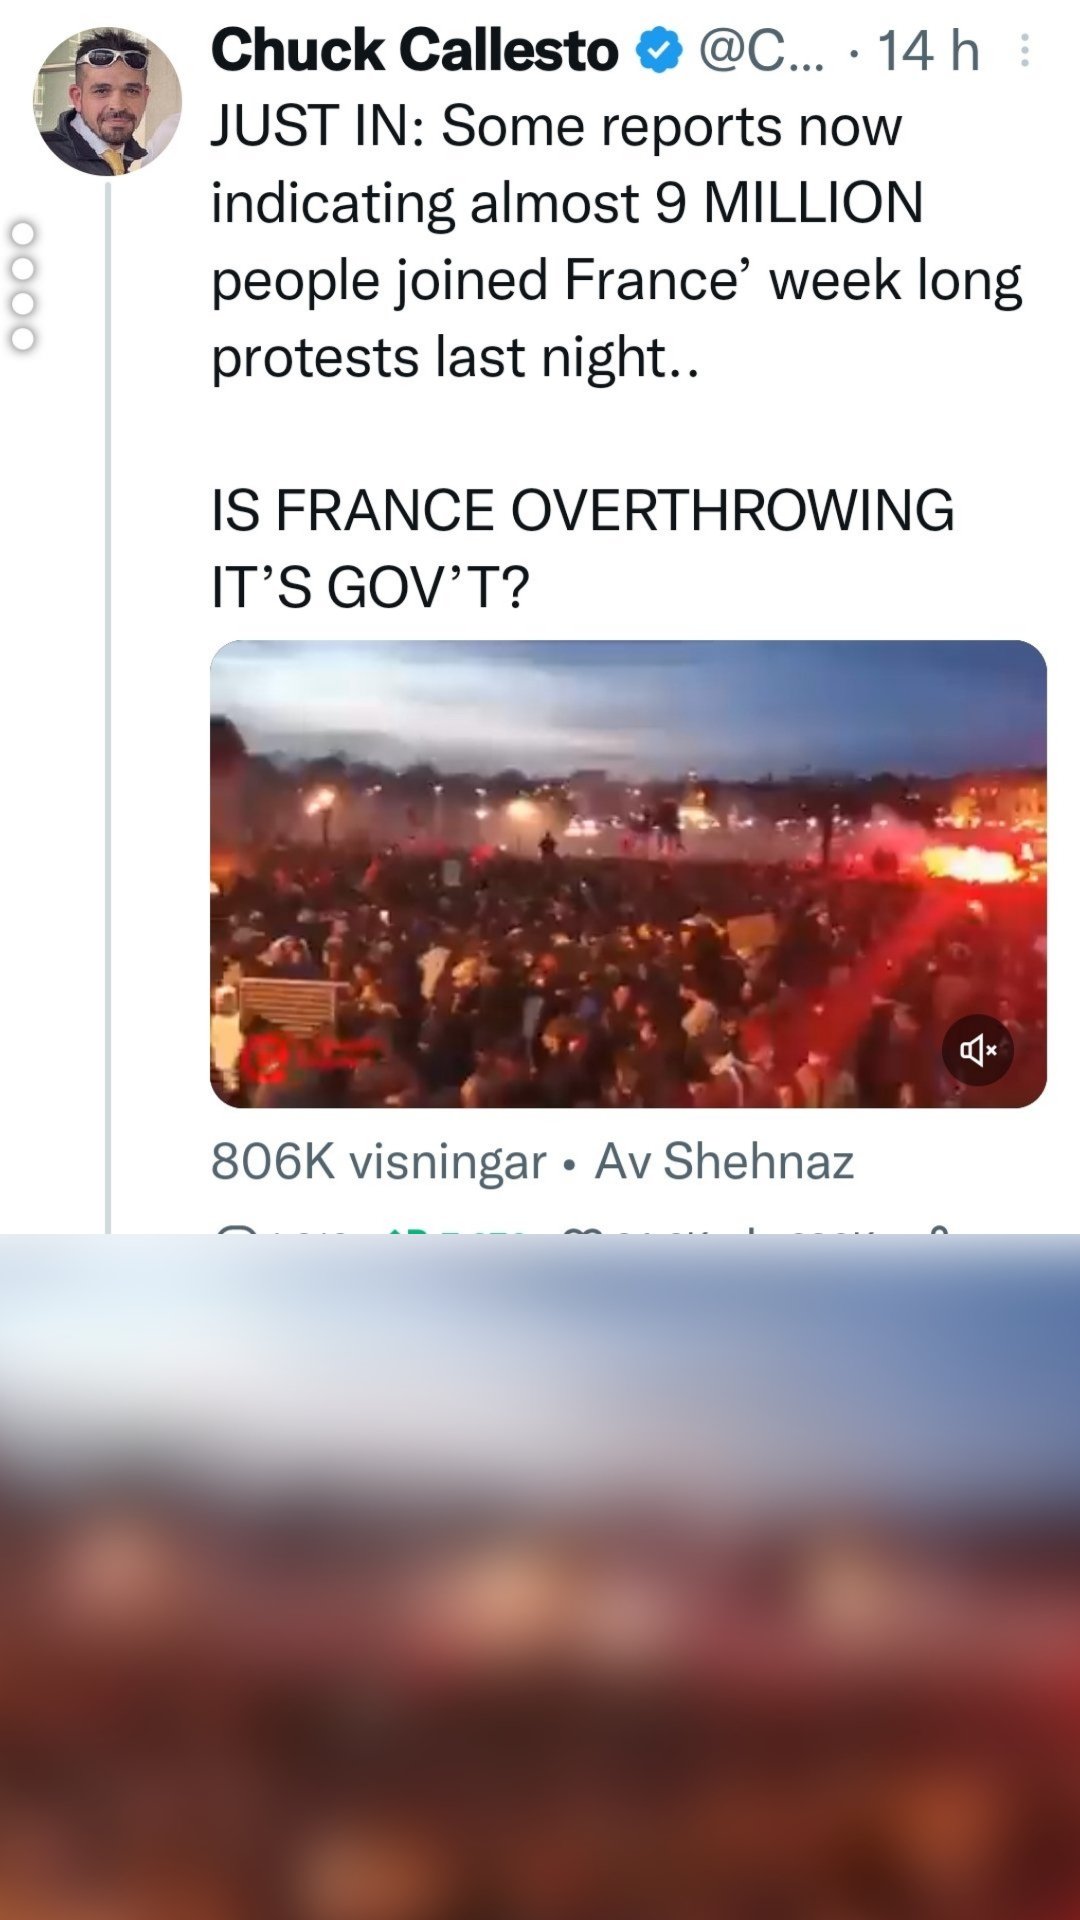The image size is (1080, 1920).
Task: Open the blurred image below the tweet
Action: 540,1577
